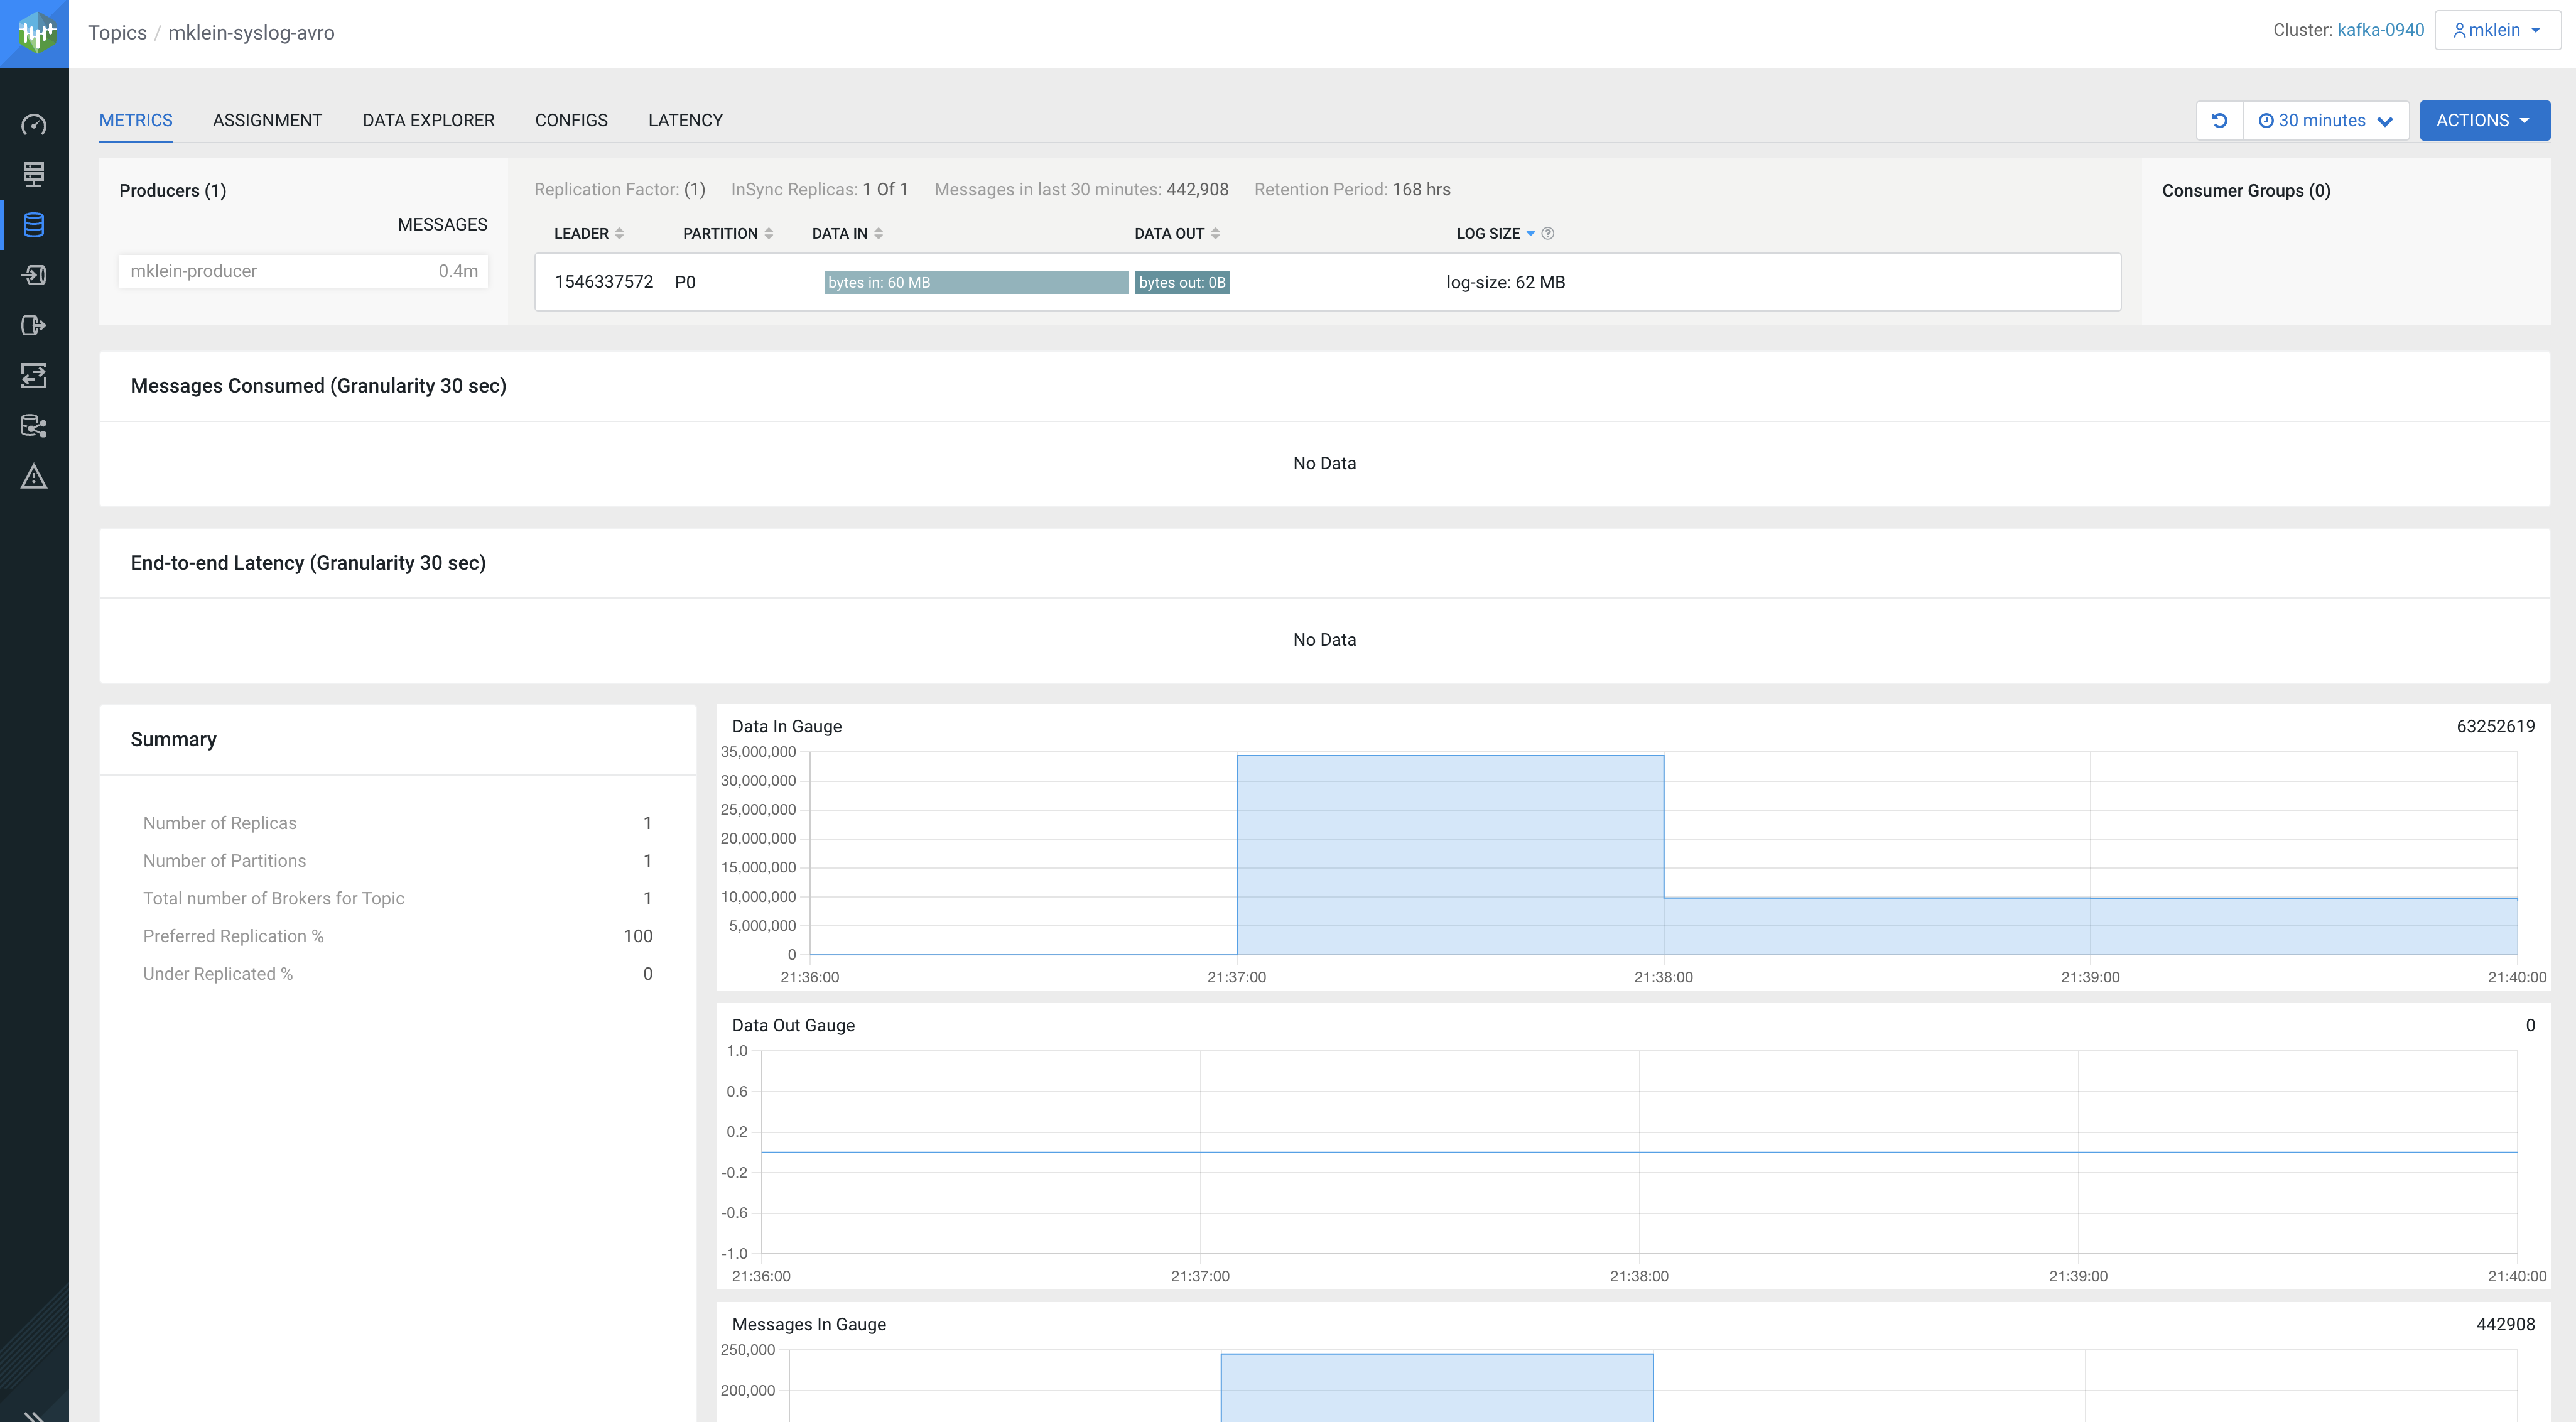The height and width of the screenshot is (1422, 2576).
Task: Open the Consumer Groups sidebar icon
Action: pyautogui.click(x=34, y=325)
